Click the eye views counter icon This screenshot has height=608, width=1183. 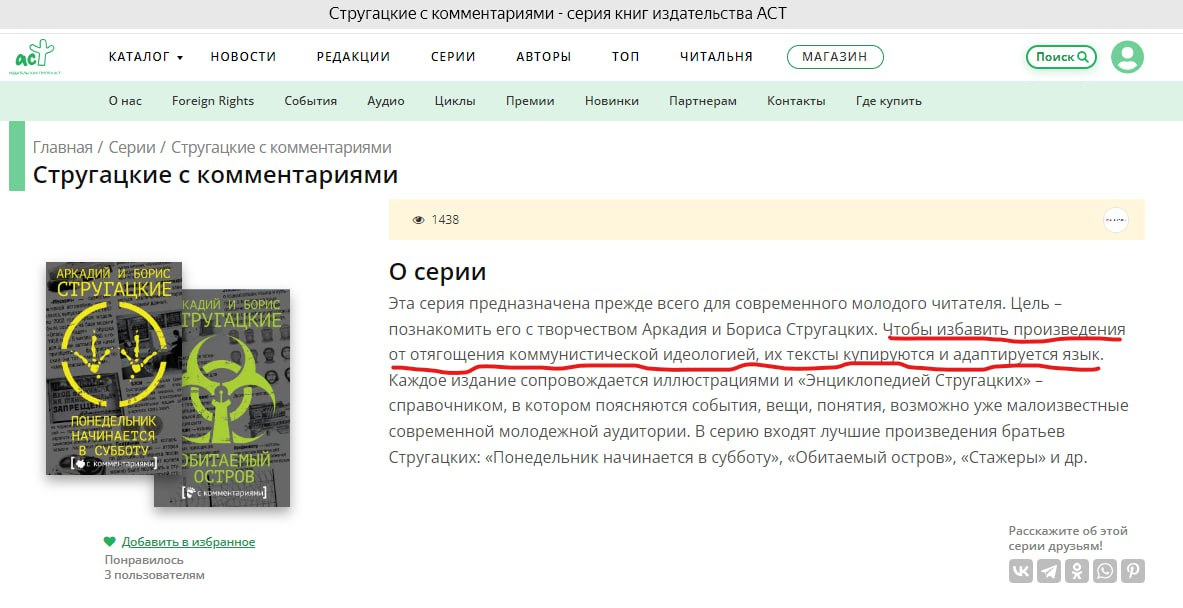coord(418,220)
